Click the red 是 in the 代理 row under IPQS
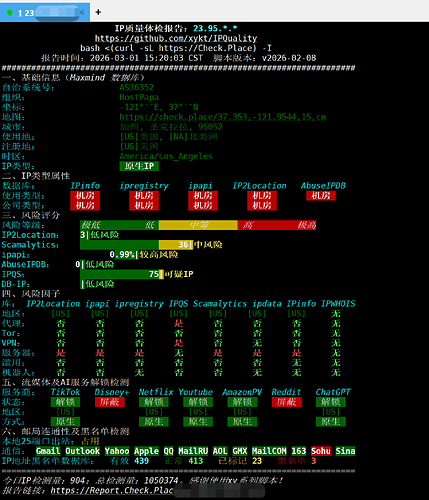 click(179, 323)
